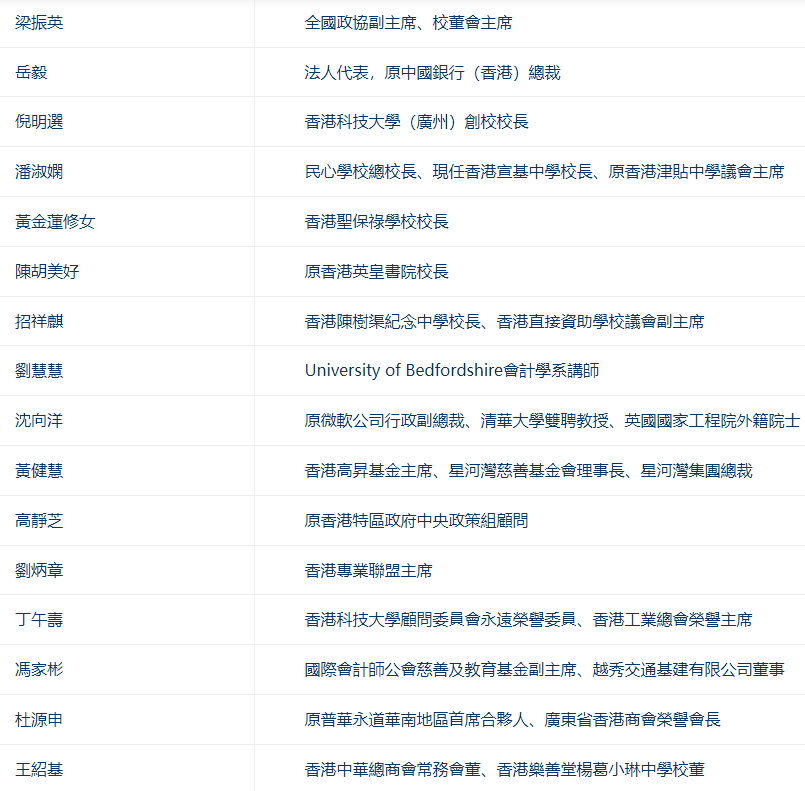Select the name 沈向洋
Screen dimensions: 805x791
[x=39, y=420]
